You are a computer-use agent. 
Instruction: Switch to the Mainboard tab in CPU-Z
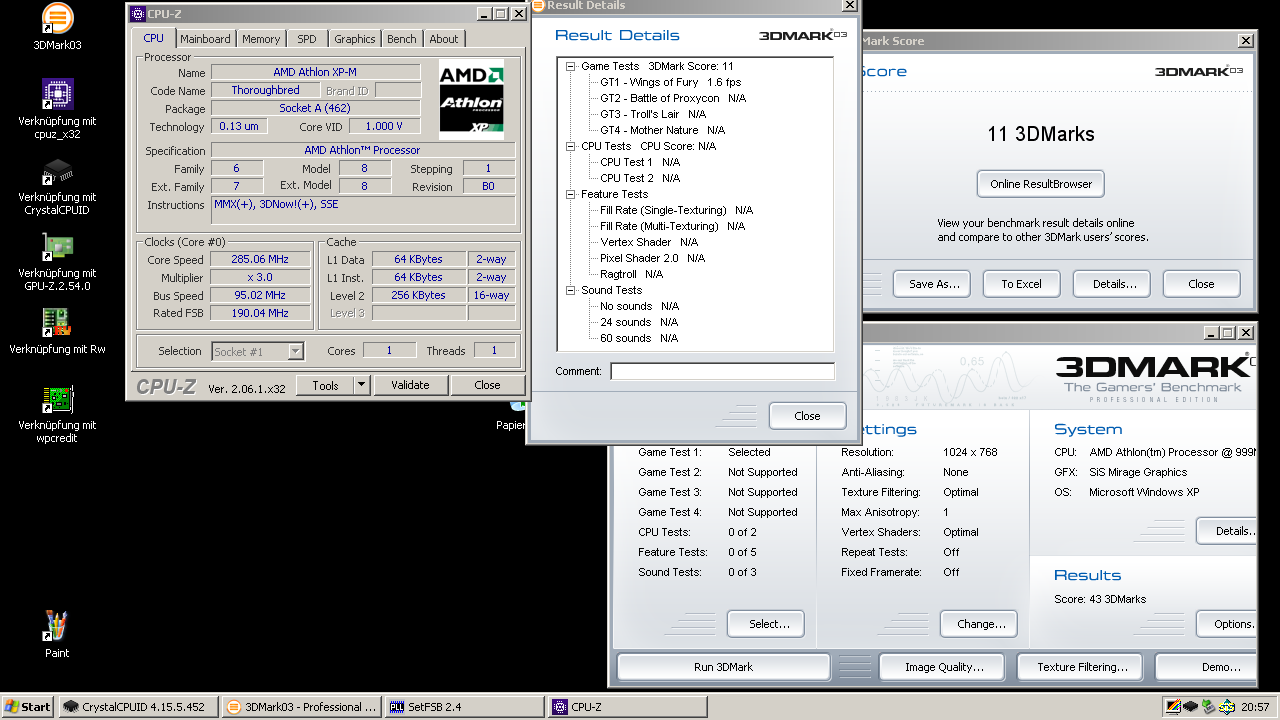tap(205, 39)
